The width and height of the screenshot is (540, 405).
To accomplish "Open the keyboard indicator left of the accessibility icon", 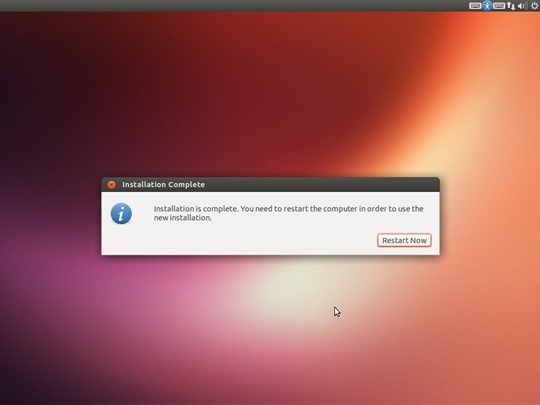I will 475,6.
